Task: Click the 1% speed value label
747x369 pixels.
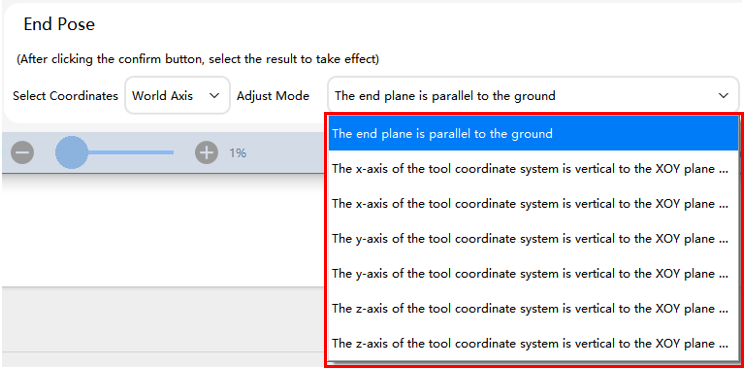Action: 238,153
